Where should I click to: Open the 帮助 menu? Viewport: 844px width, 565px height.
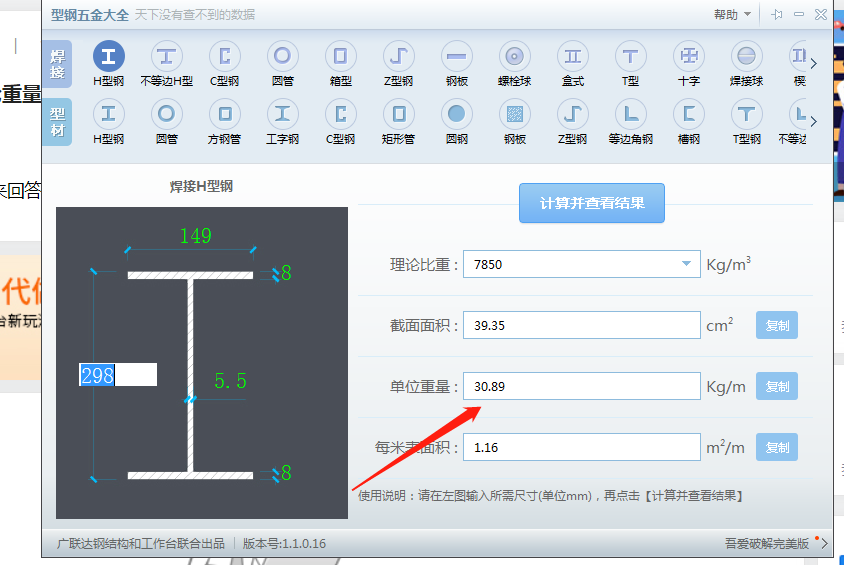726,15
